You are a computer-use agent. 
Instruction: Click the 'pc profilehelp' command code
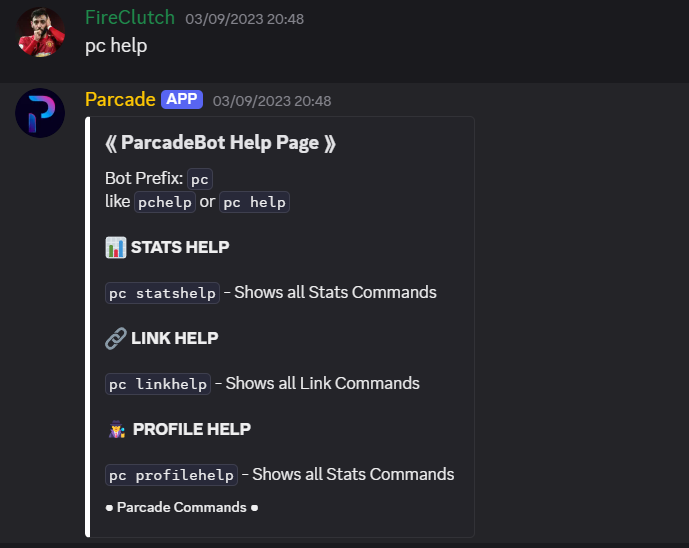click(172, 475)
